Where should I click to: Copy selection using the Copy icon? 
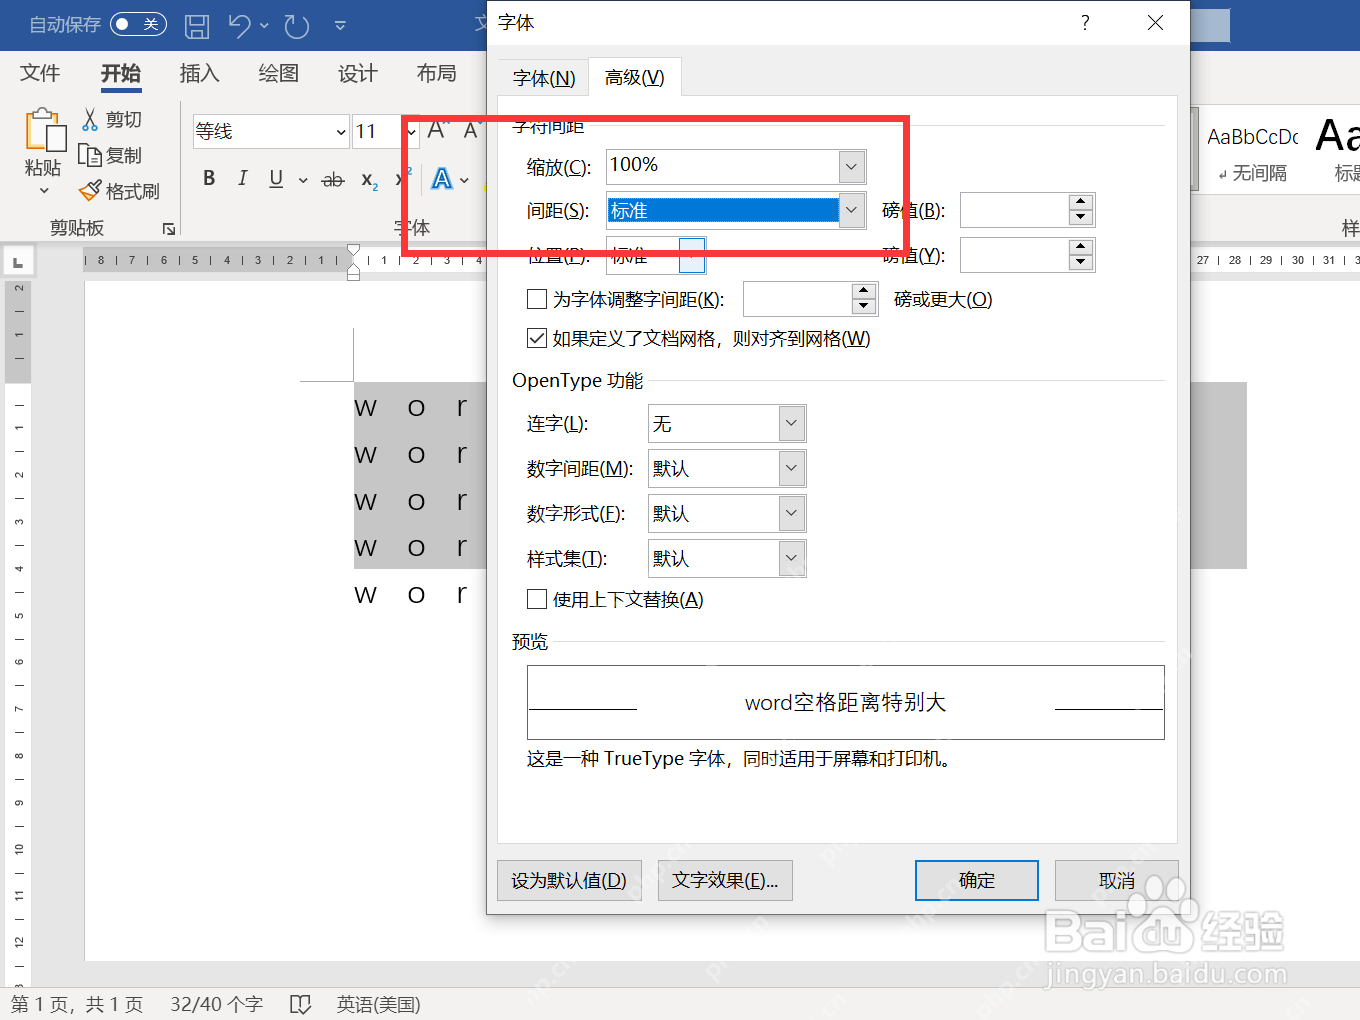click(x=90, y=155)
